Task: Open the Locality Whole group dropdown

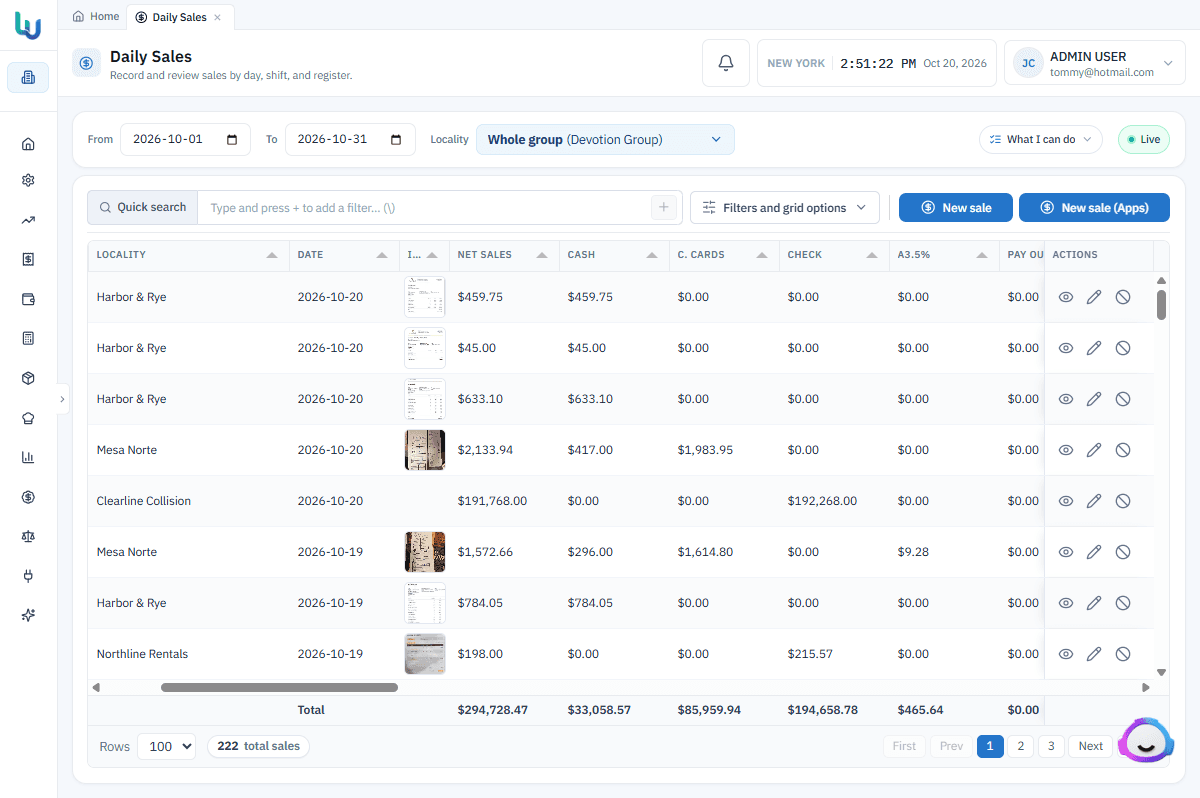Action: click(605, 139)
